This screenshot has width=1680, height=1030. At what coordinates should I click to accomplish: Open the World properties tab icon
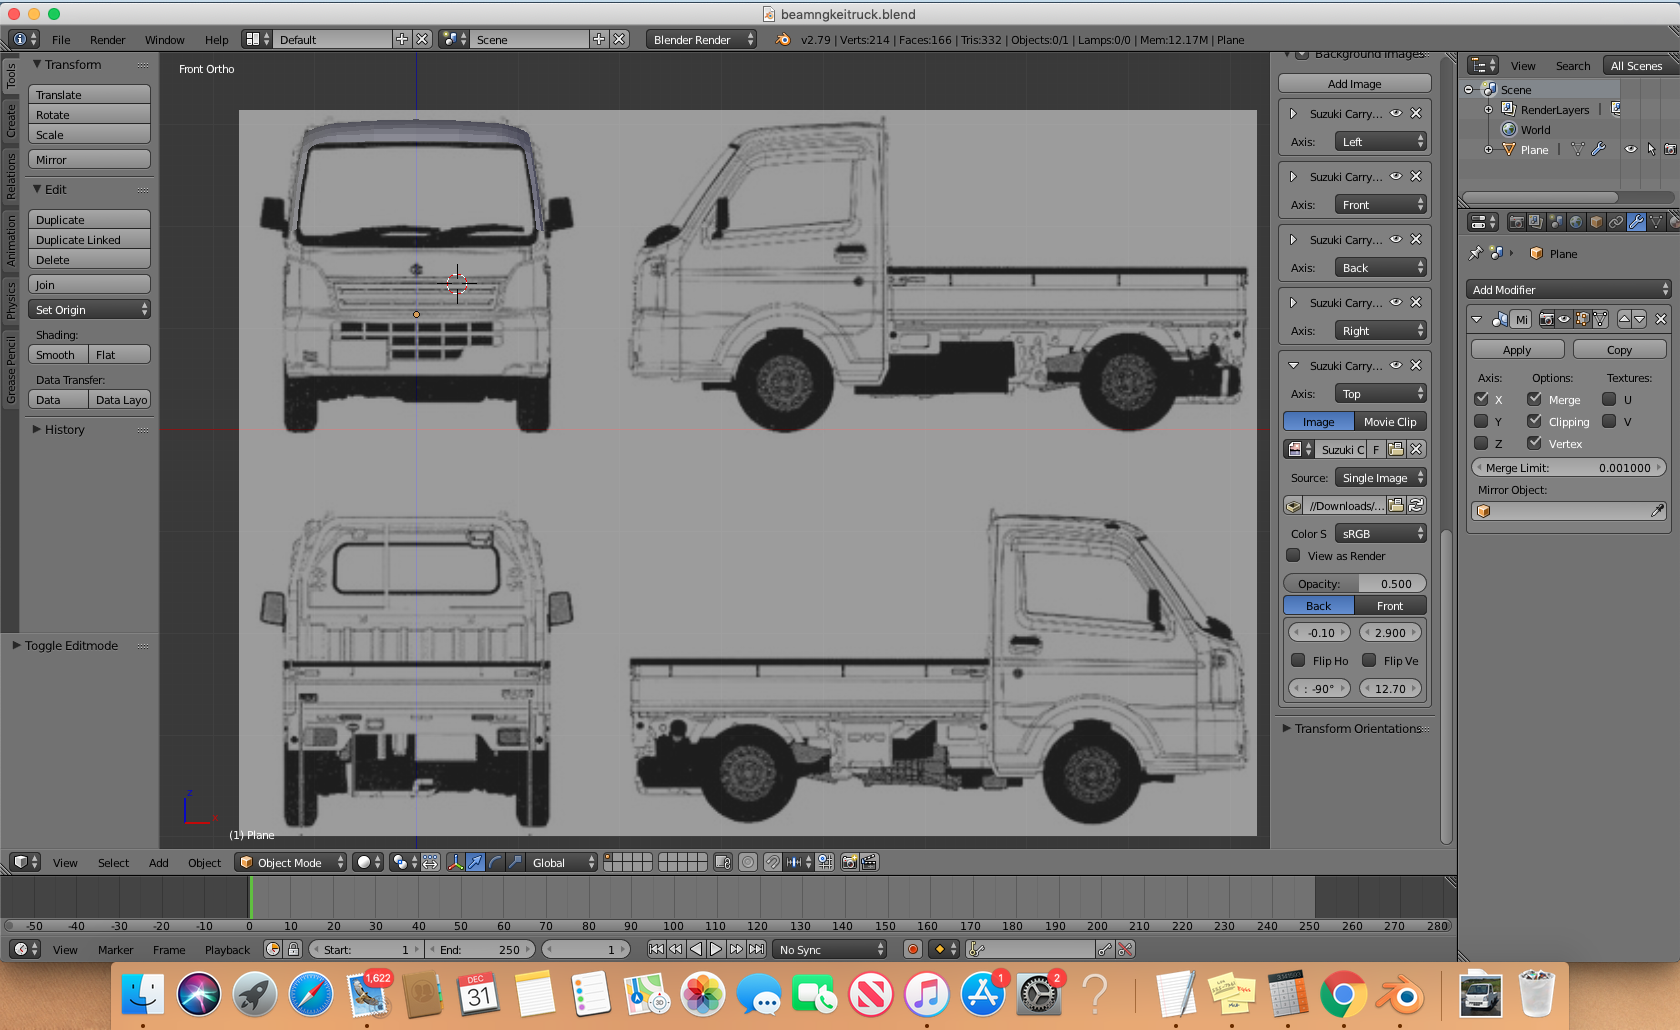tap(1576, 222)
